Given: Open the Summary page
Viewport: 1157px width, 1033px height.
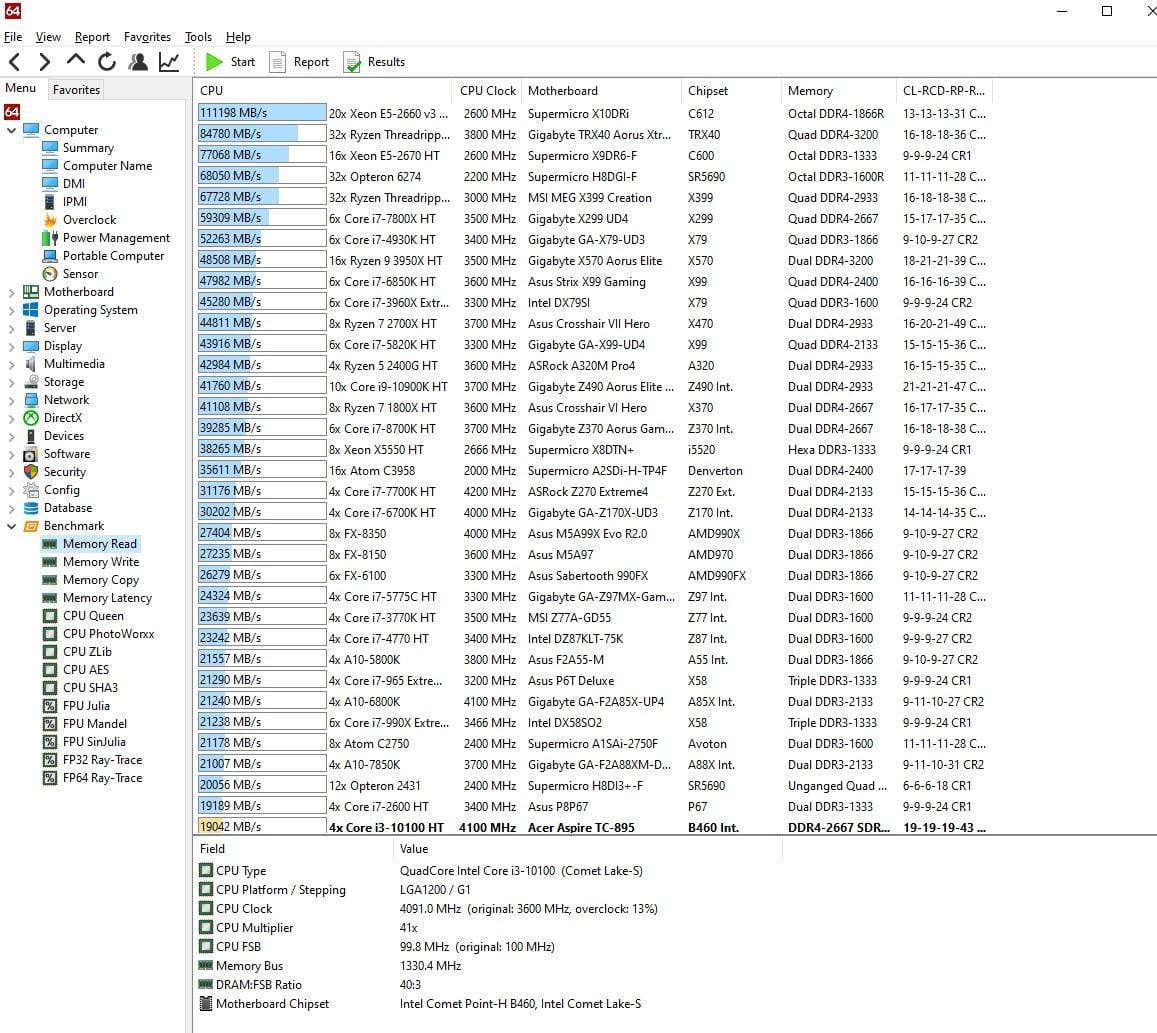Looking at the screenshot, I should pos(88,148).
